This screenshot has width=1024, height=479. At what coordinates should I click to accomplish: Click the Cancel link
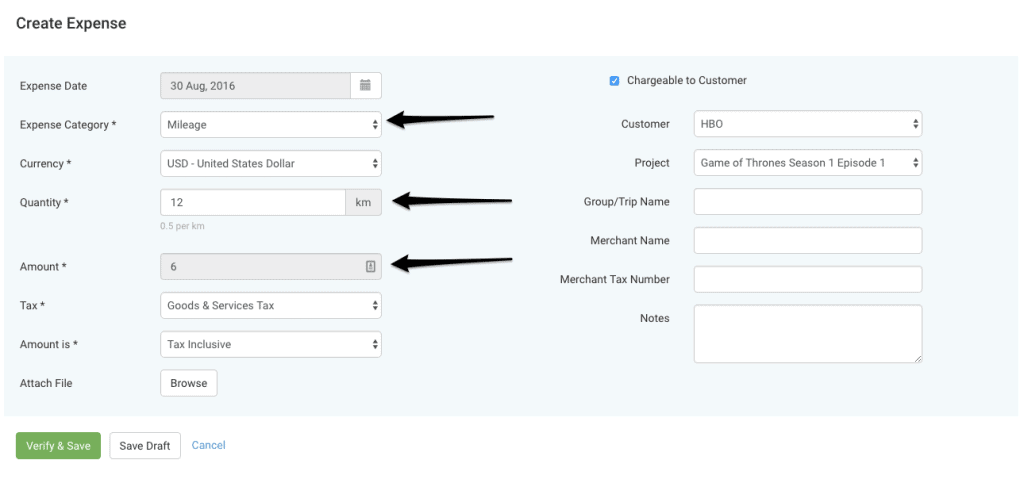(208, 445)
